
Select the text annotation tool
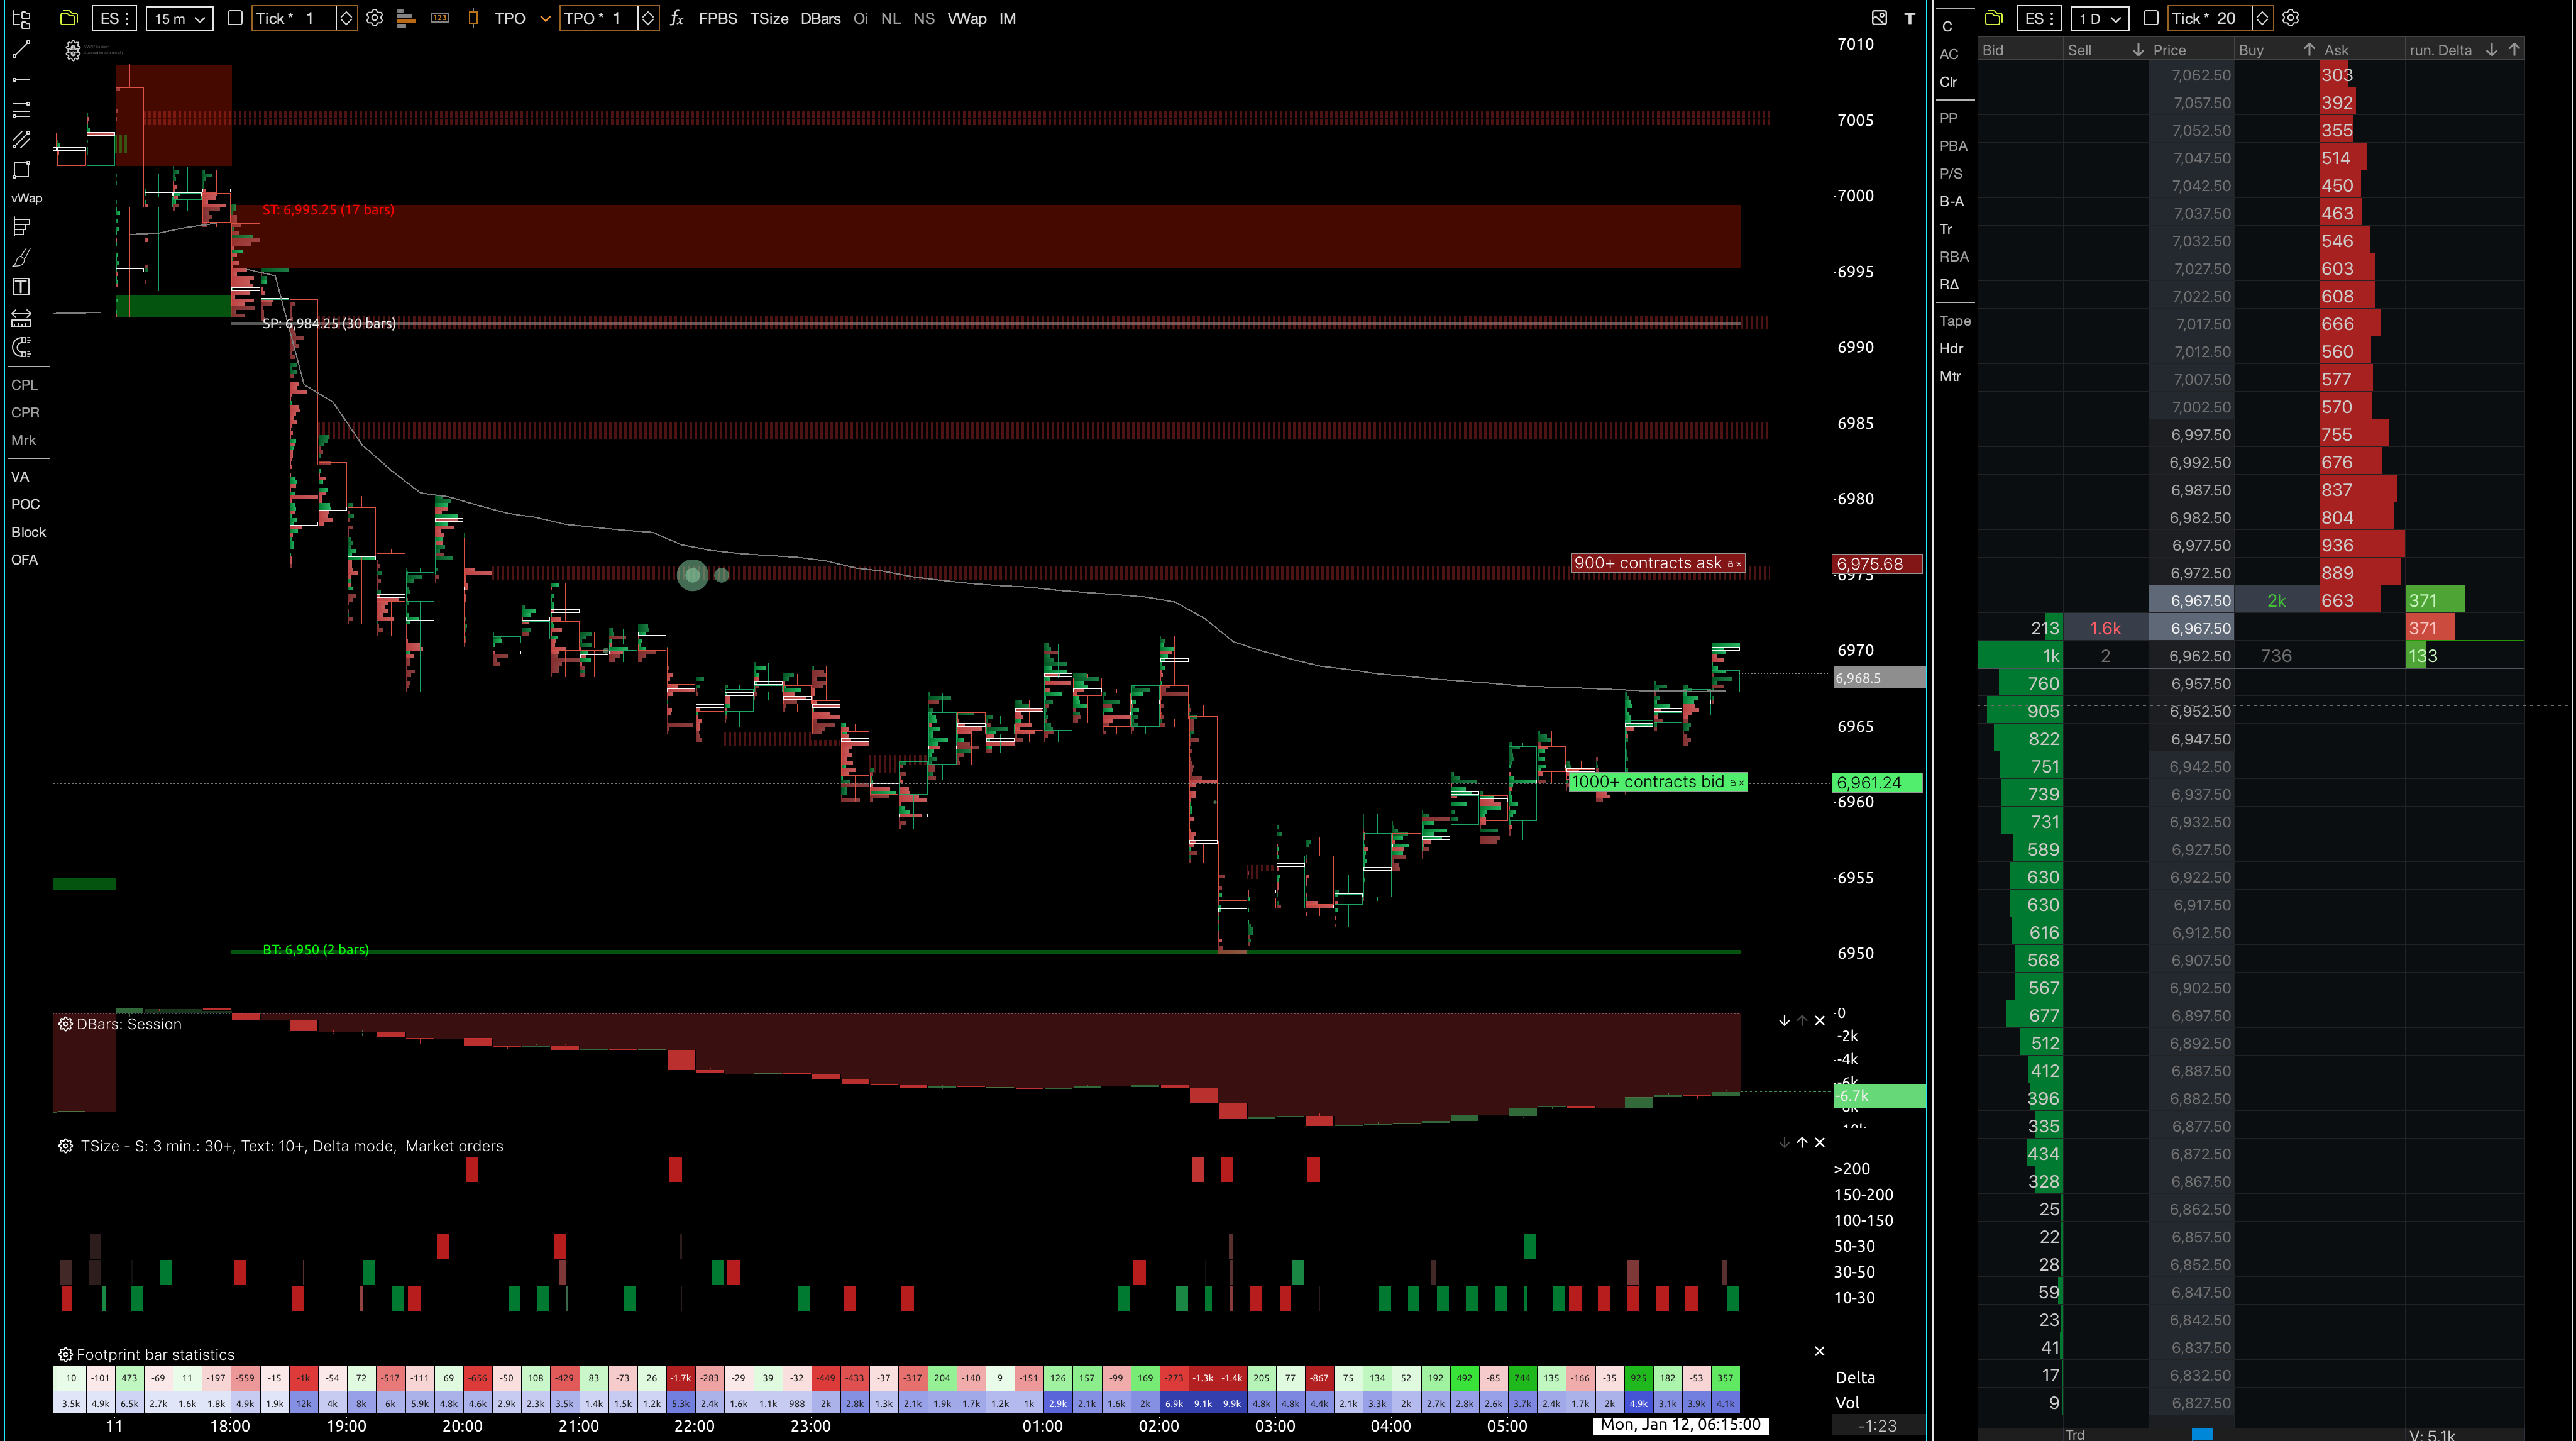(x=21, y=287)
